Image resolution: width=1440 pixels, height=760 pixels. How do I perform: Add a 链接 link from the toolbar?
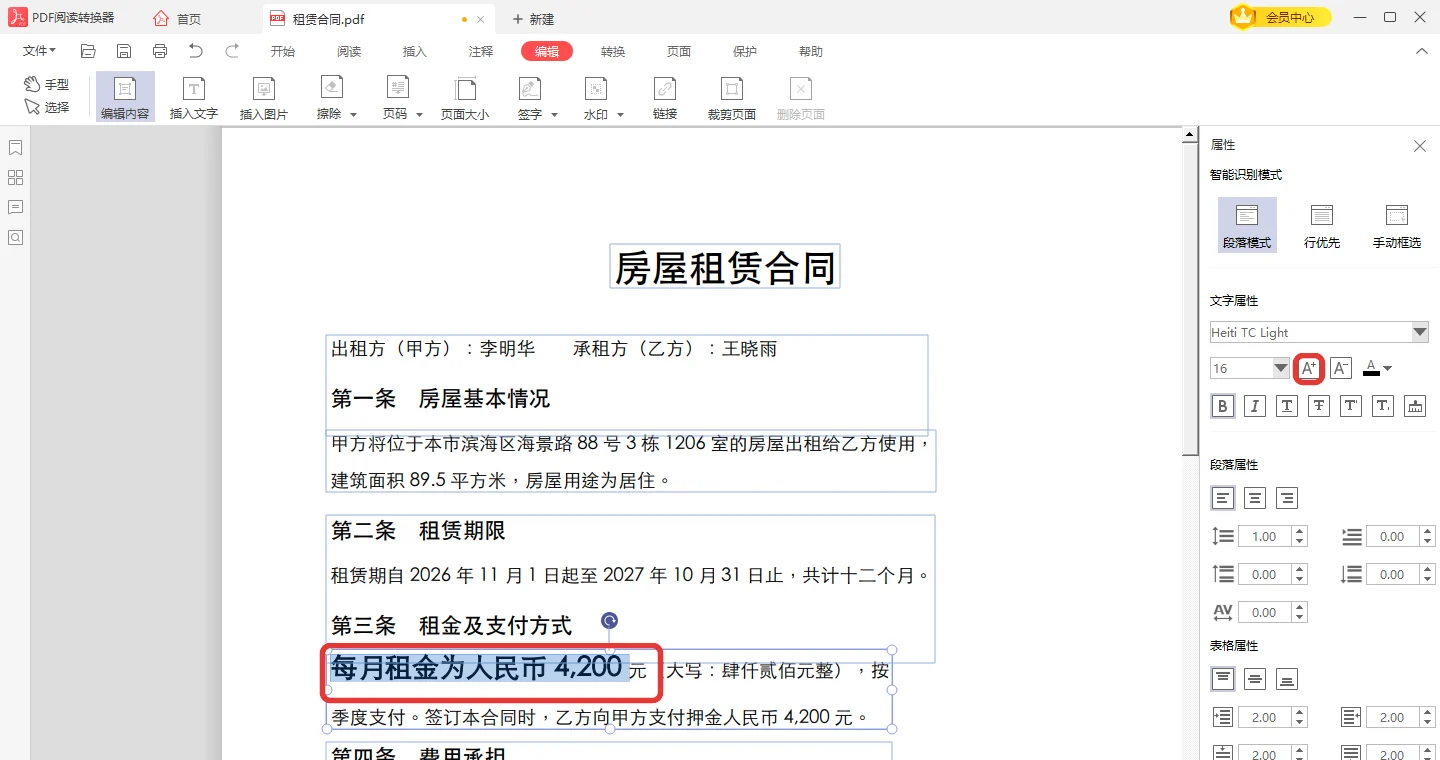(665, 97)
